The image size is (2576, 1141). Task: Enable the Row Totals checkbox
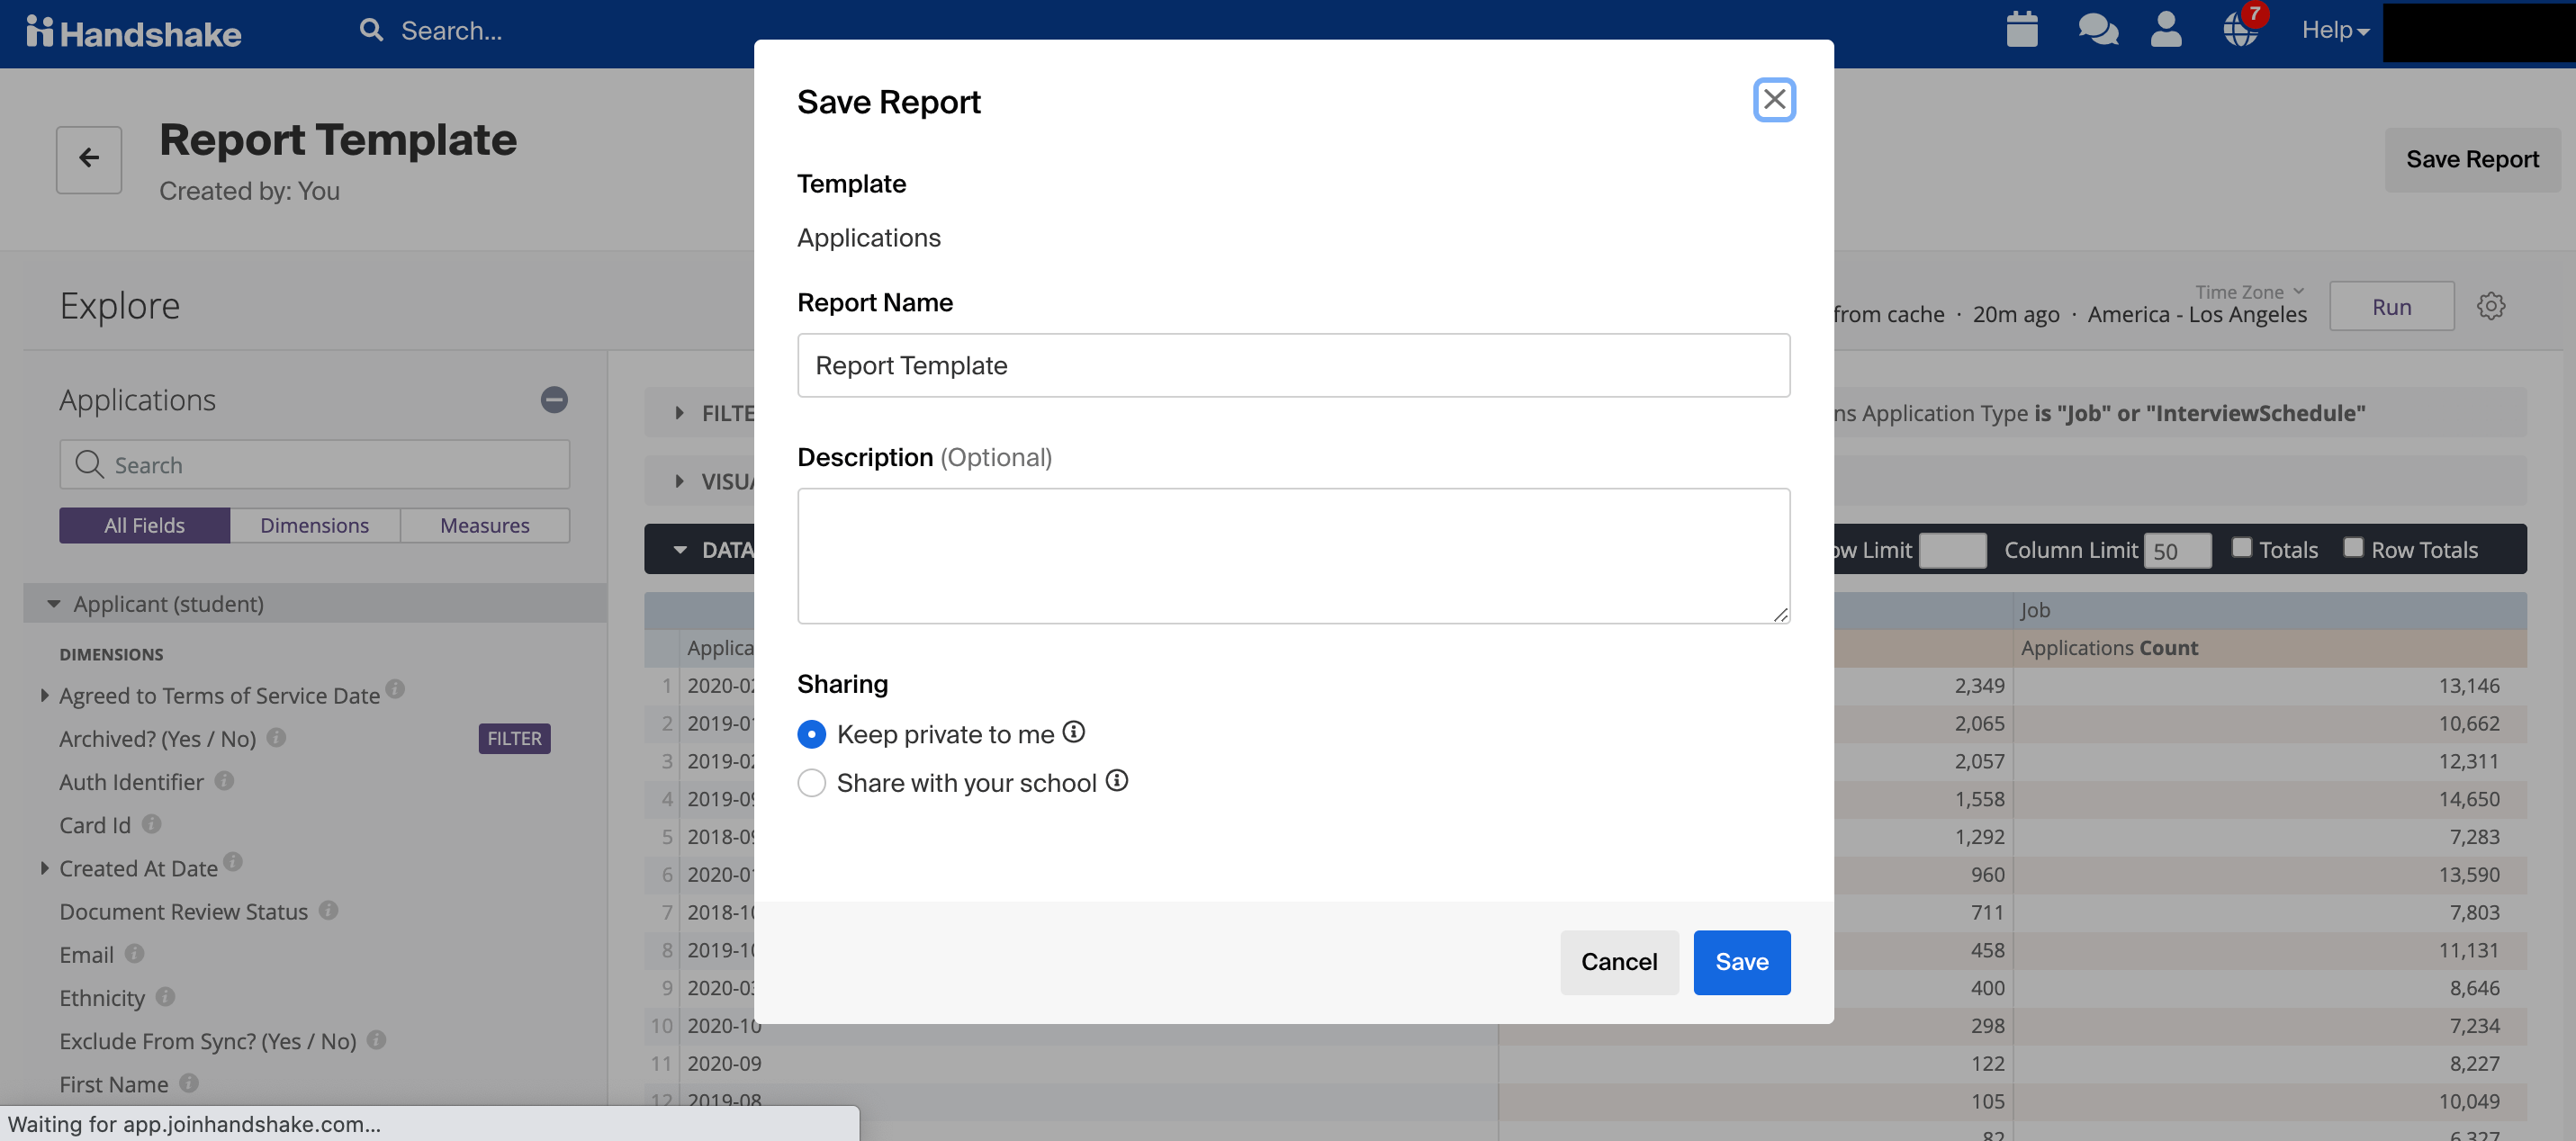2354,548
